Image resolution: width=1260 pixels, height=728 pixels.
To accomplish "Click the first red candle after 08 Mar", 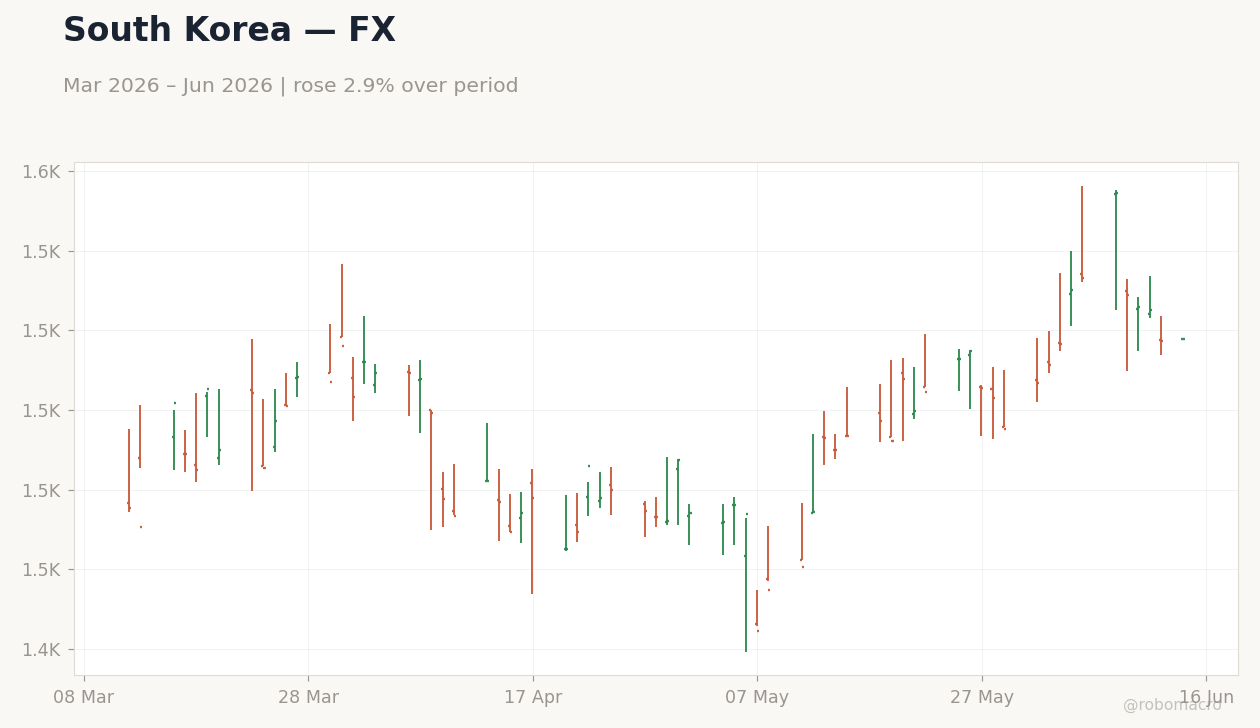I will [x=129, y=471].
